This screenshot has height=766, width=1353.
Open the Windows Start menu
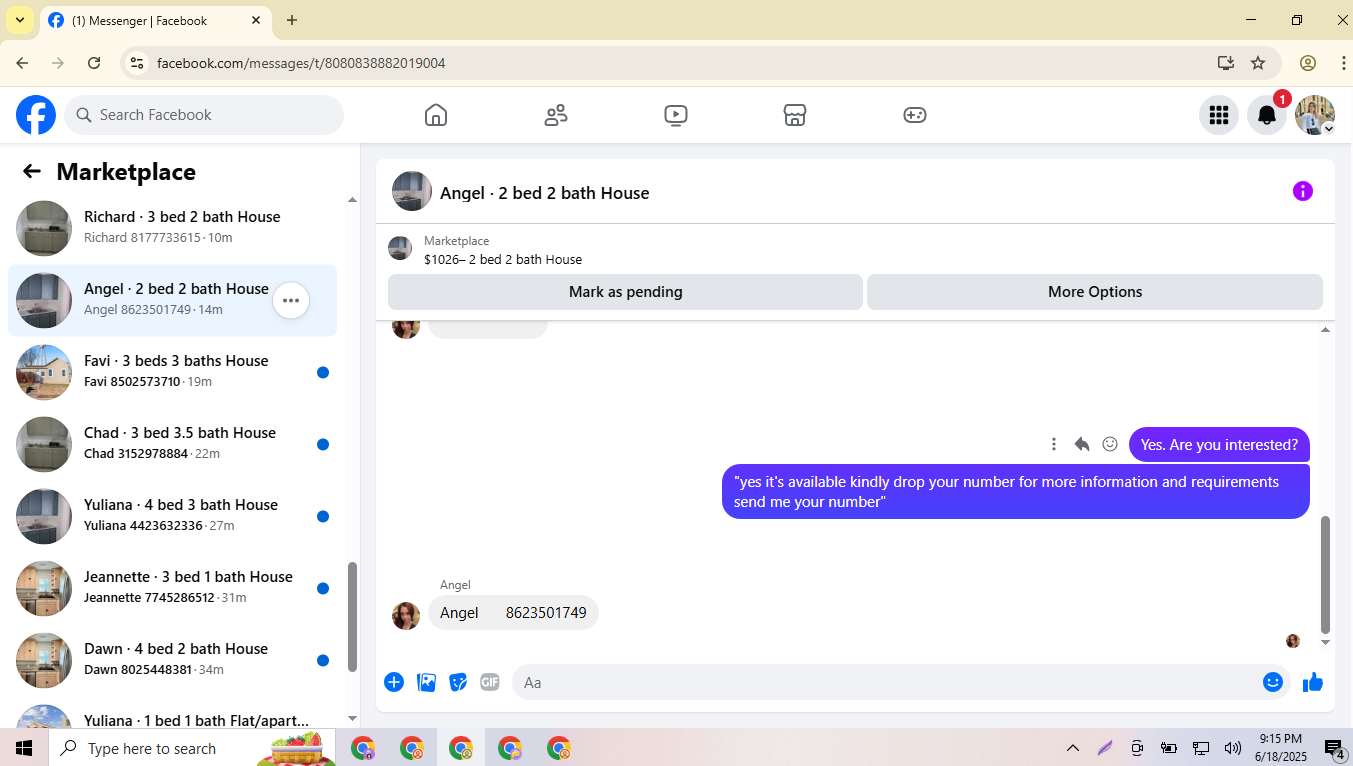click(24, 748)
